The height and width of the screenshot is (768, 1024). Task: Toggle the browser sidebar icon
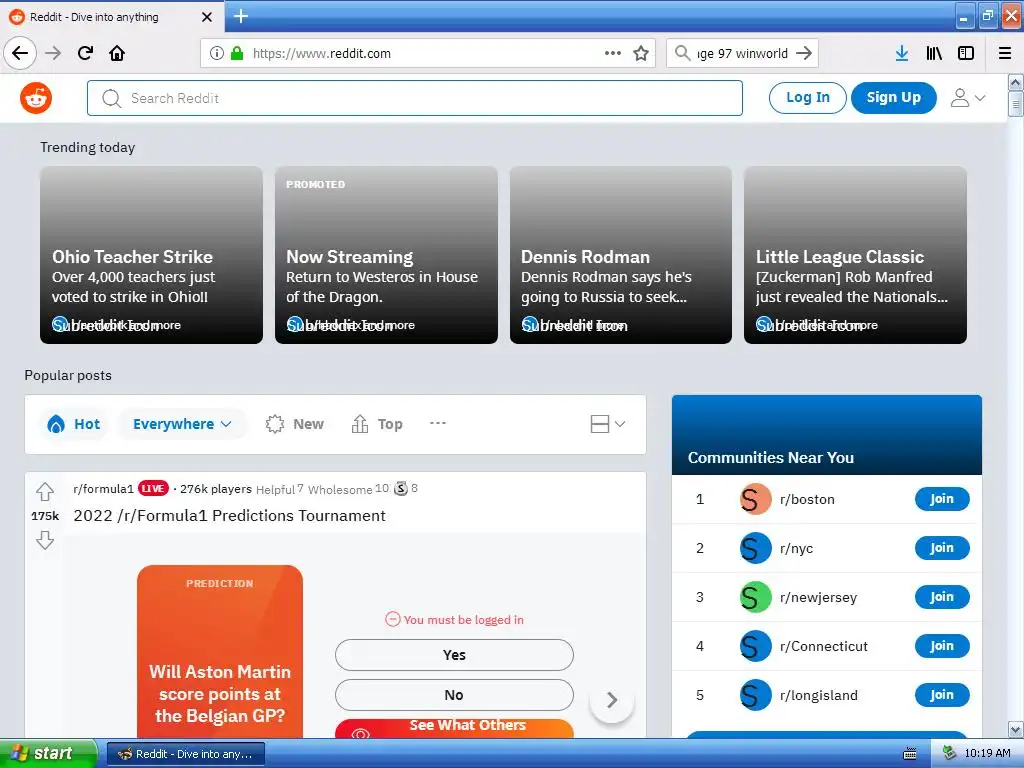[966, 53]
